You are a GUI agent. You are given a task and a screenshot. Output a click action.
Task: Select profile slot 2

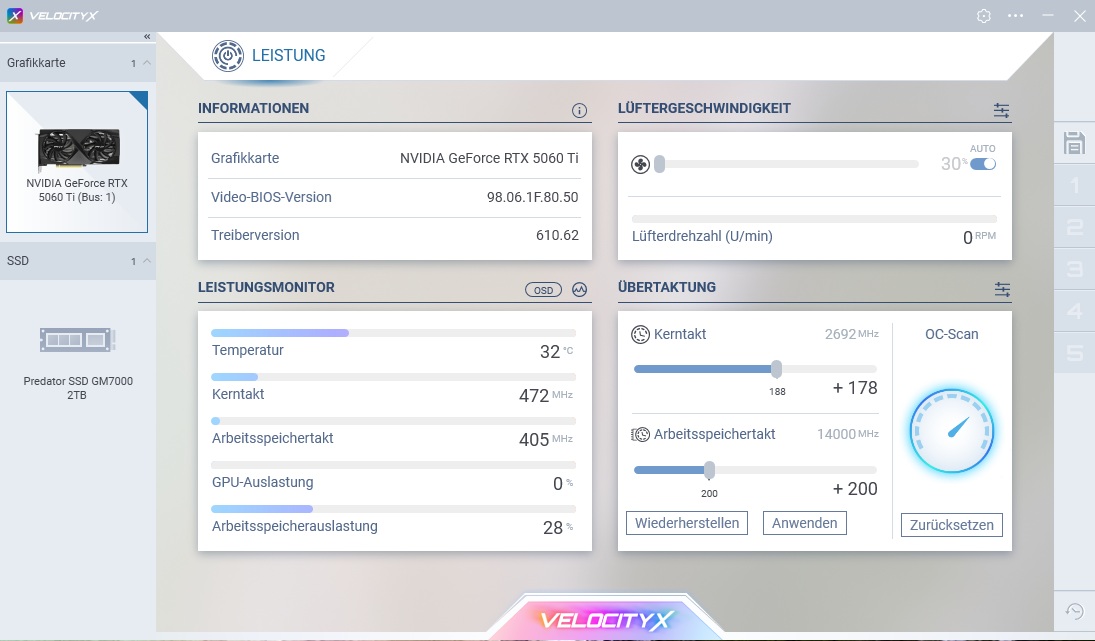1074,227
